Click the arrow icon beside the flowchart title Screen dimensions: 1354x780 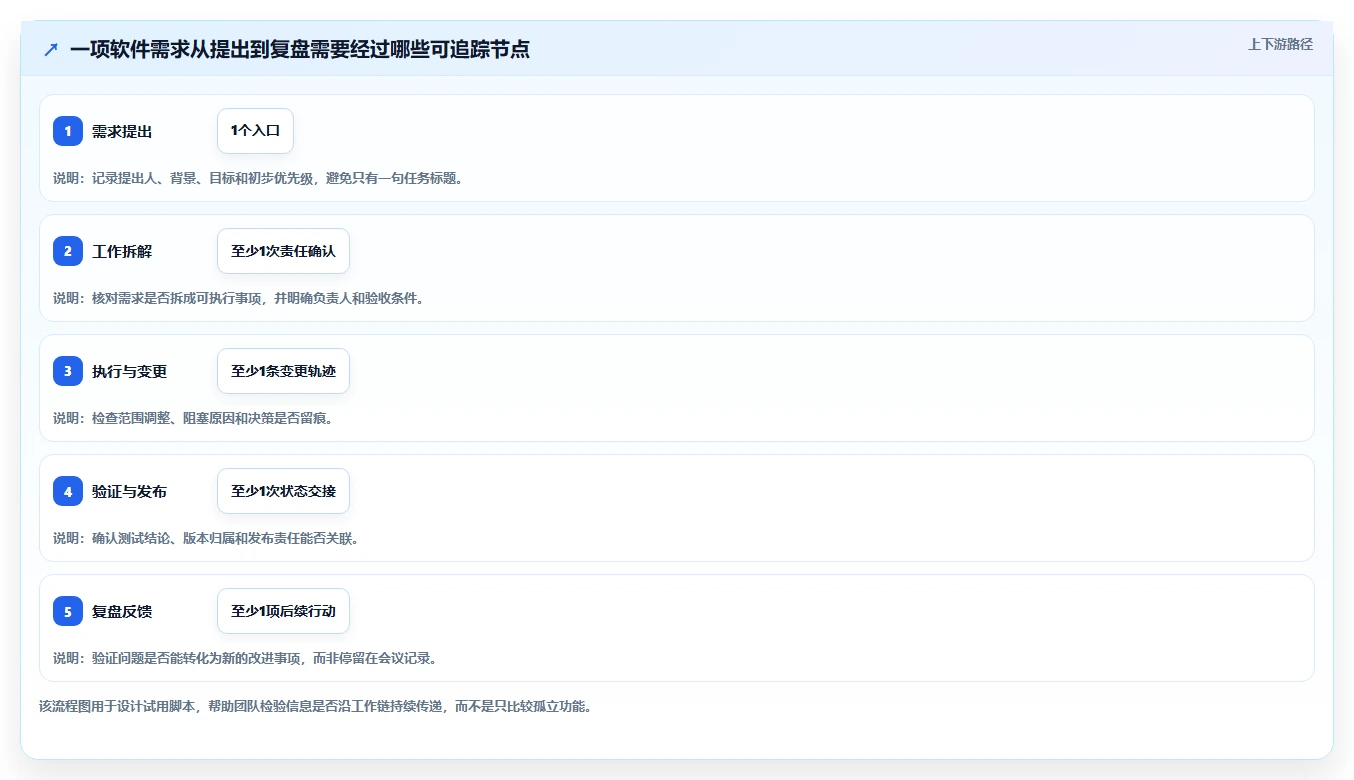[51, 49]
